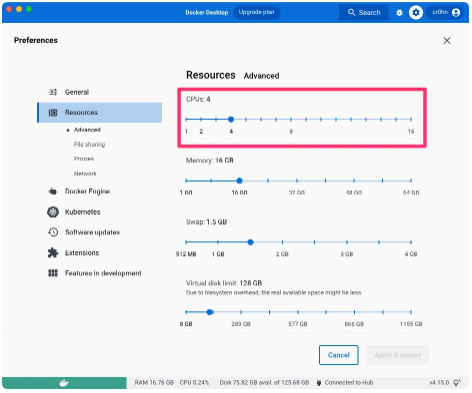The image size is (472, 393).
Task: Click the feedback bulb icon next to version
Action: pyautogui.click(x=457, y=383)
